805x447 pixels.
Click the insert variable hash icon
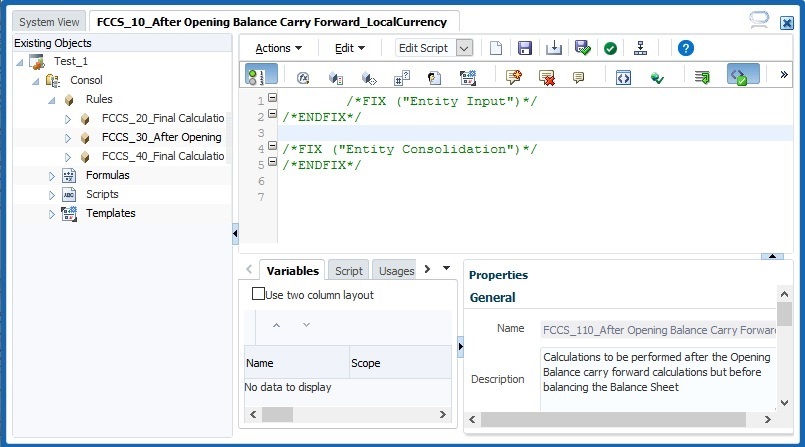coord(402,77)
